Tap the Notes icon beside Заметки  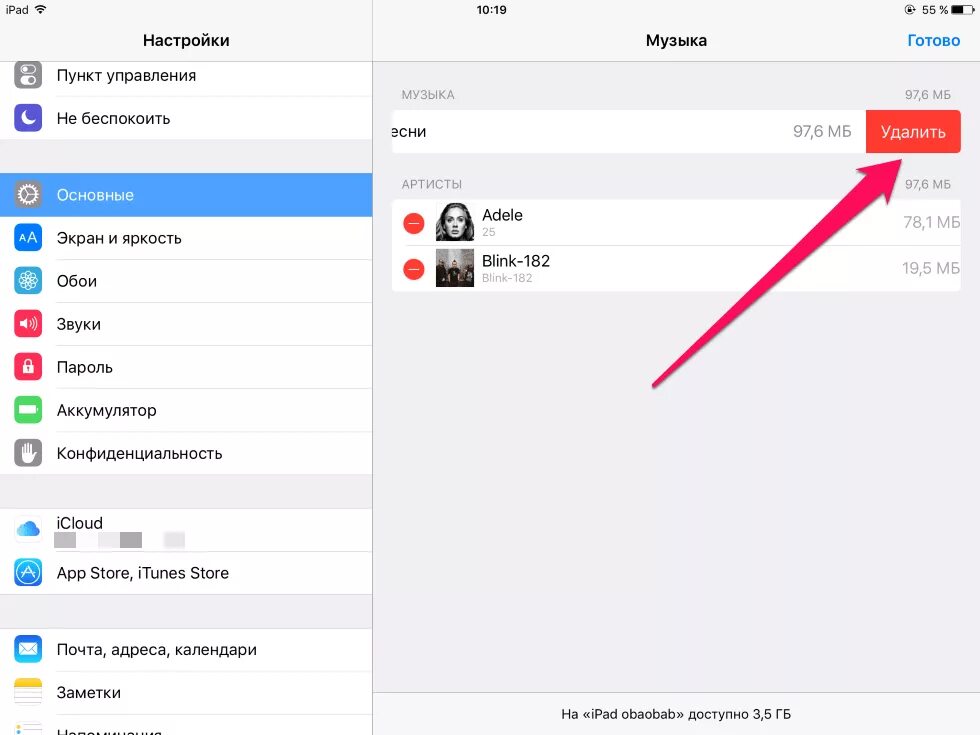click(28, 692)
